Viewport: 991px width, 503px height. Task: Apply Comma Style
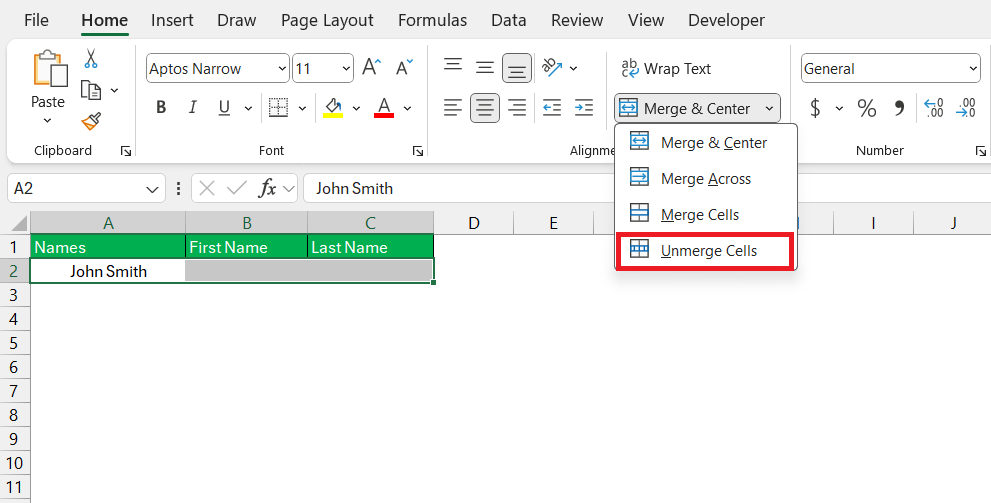[899, 108]
